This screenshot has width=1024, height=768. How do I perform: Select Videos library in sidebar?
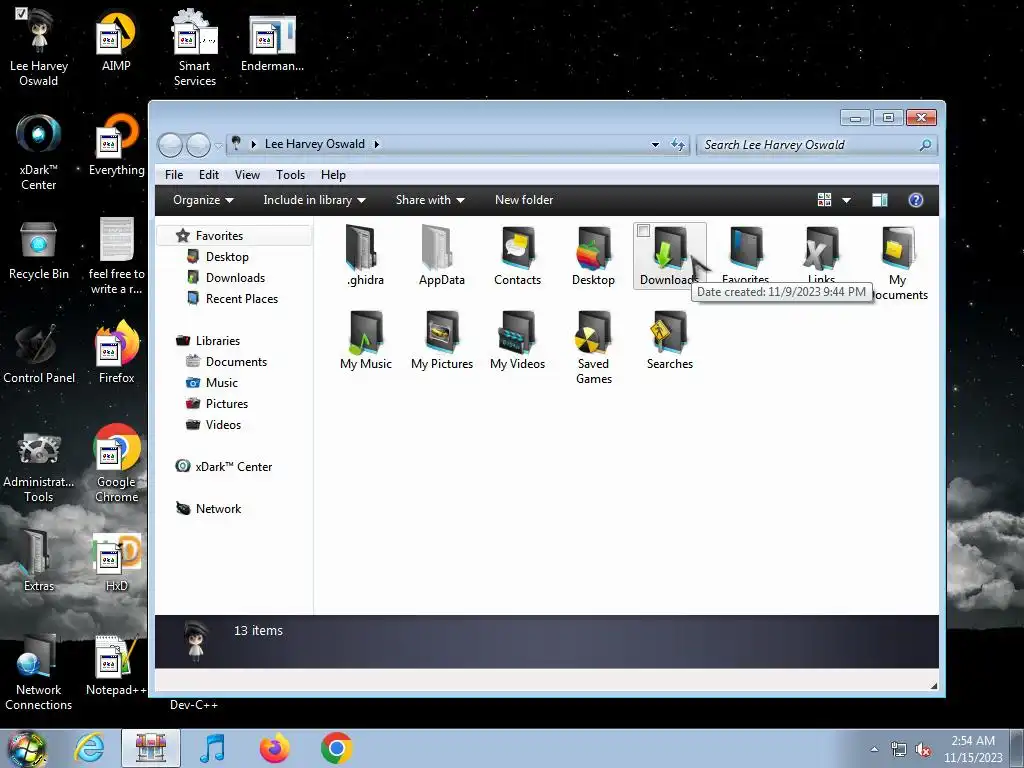click(x=223, y=424)
